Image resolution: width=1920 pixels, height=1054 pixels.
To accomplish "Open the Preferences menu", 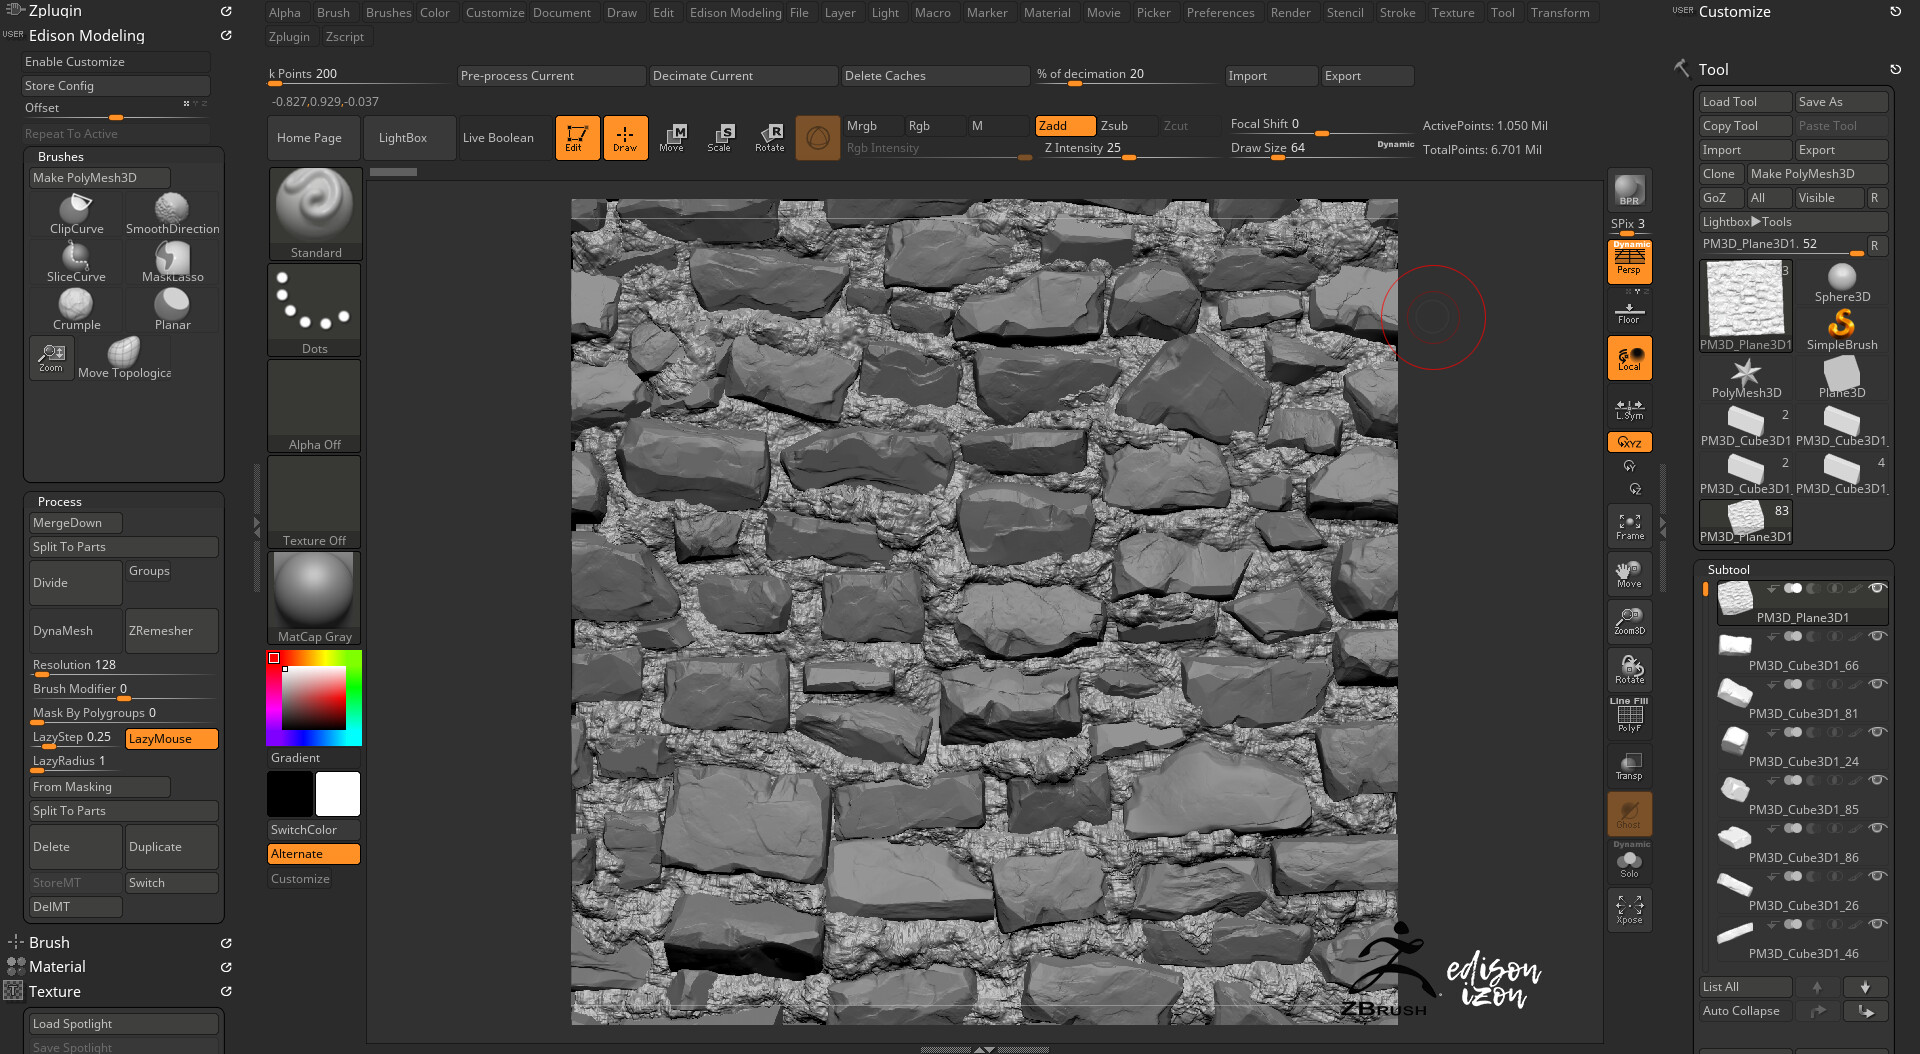I will coord(1220,12).
